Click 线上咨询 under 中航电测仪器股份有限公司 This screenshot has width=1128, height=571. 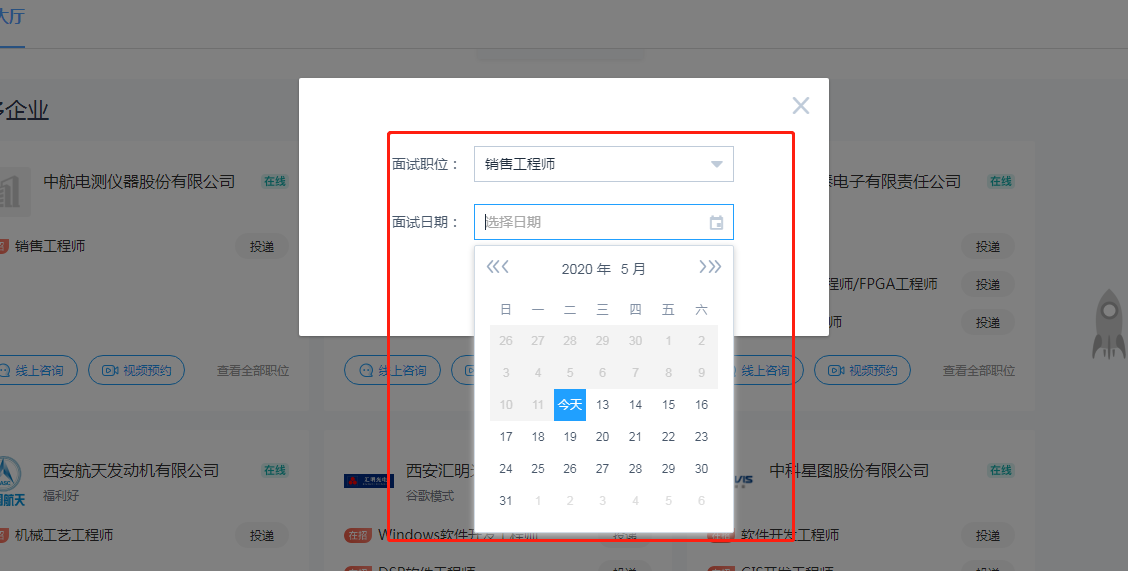(37, 371)
